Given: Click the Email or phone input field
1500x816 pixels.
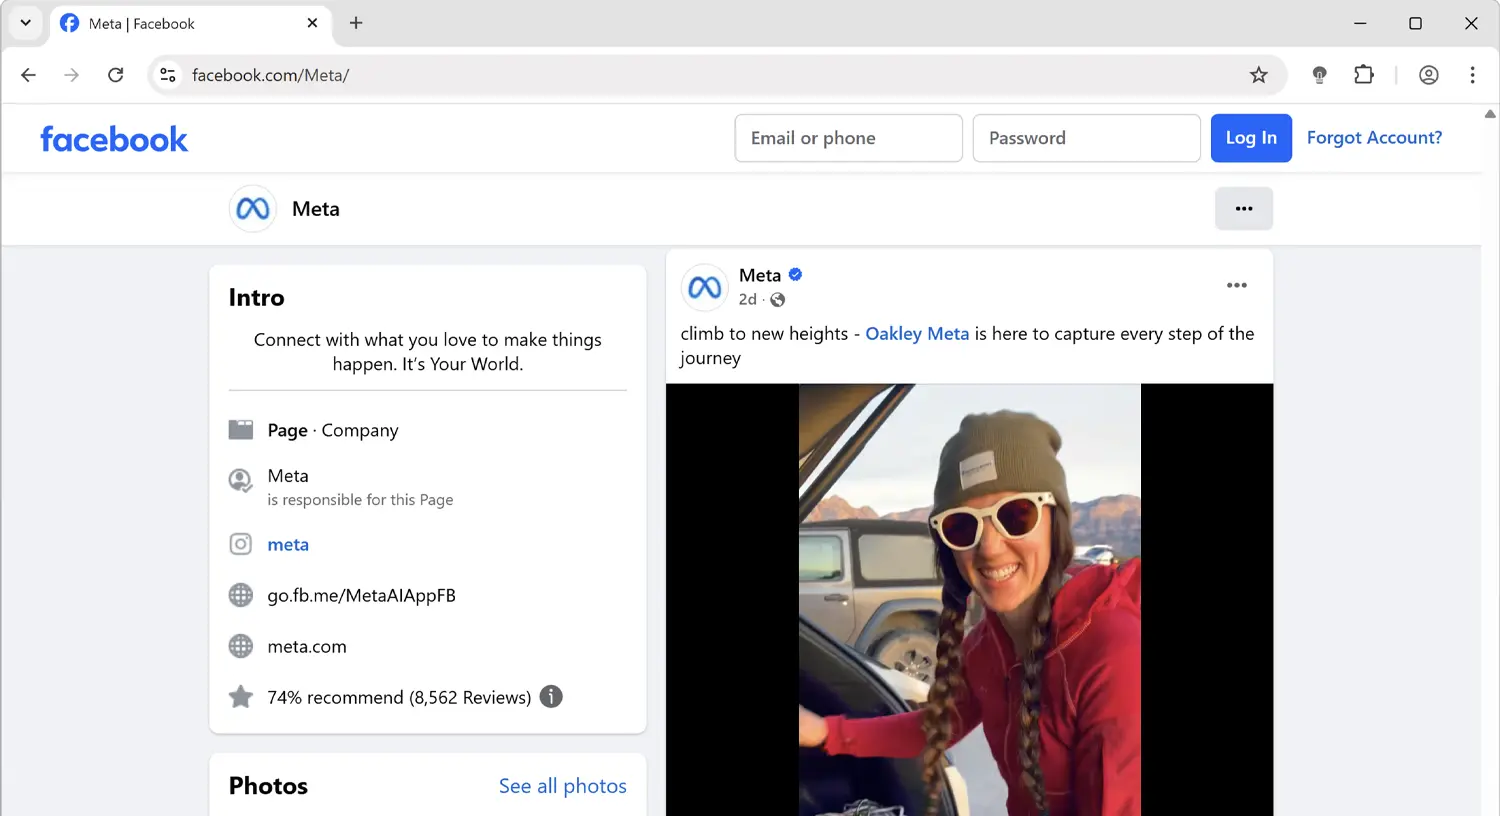Looking at the screenshot, I should tap(848, 138).
